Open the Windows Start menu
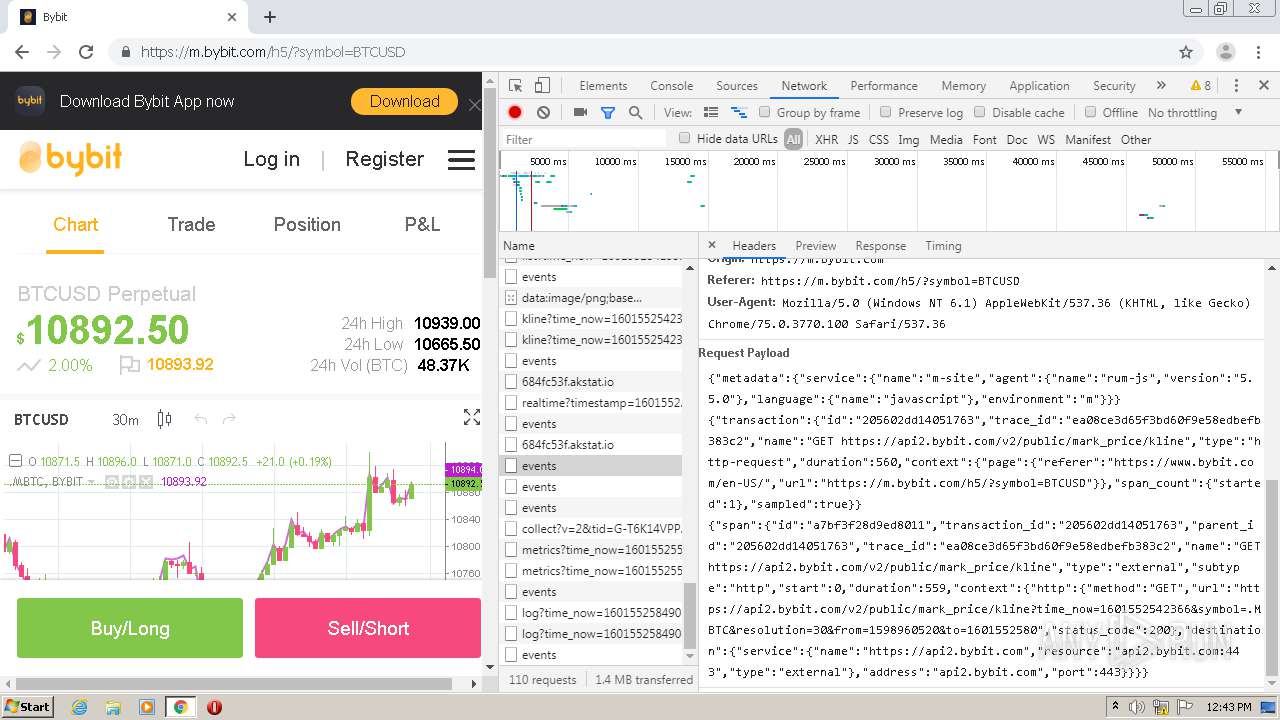Viewport: 1280px width, 720px height. [27, 707]
